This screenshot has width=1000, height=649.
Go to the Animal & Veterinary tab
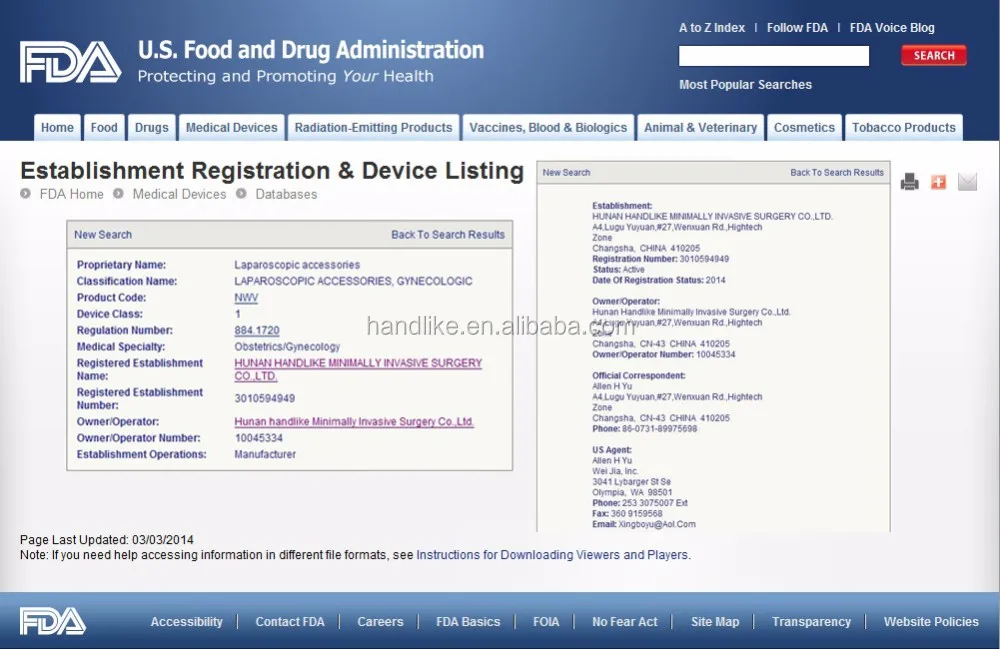700,128
